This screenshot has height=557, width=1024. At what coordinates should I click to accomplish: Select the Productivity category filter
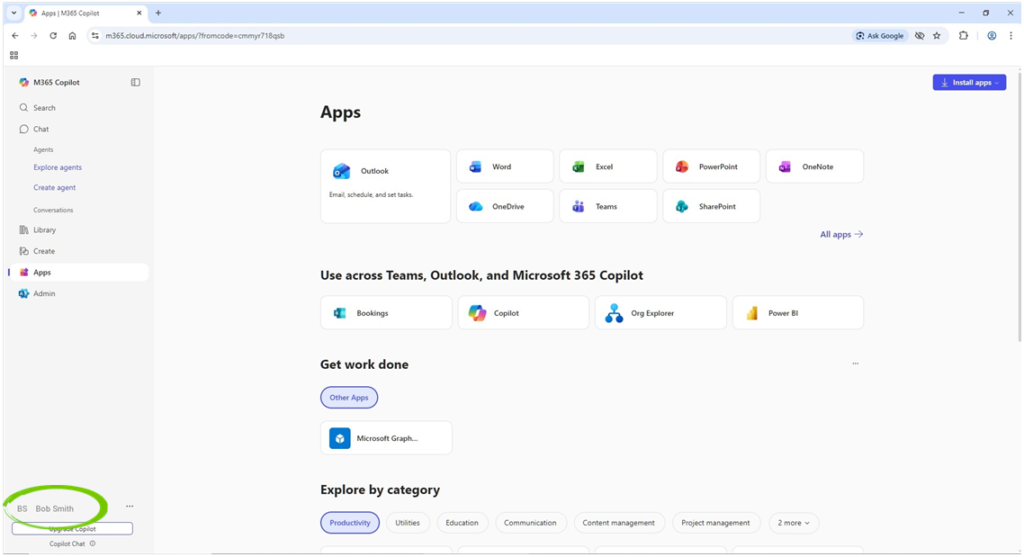click(350, 522)
